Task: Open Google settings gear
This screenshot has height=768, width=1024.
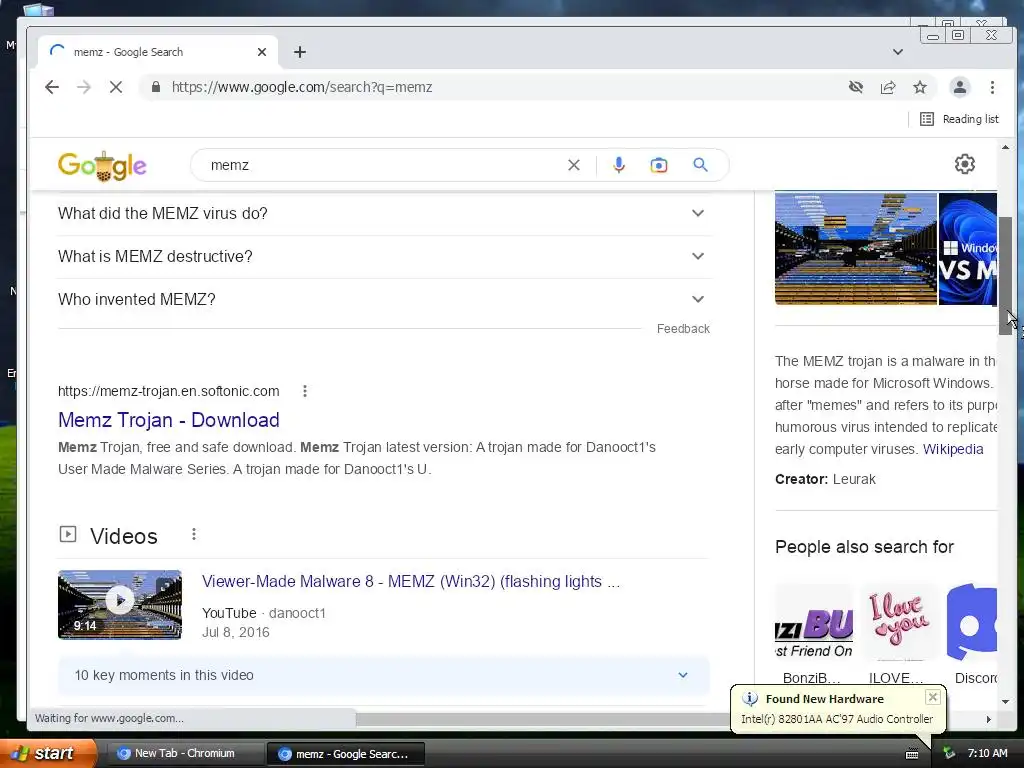Action: 965,164
